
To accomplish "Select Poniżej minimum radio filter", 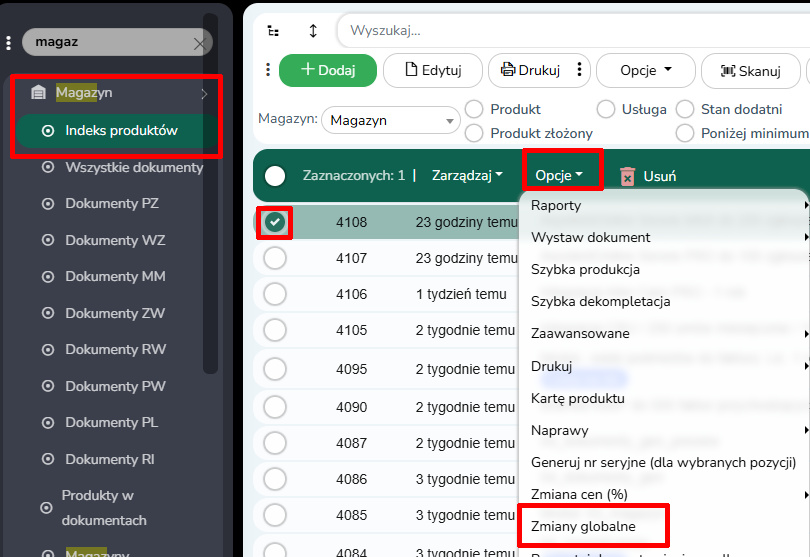I will (x=684, y=133).
